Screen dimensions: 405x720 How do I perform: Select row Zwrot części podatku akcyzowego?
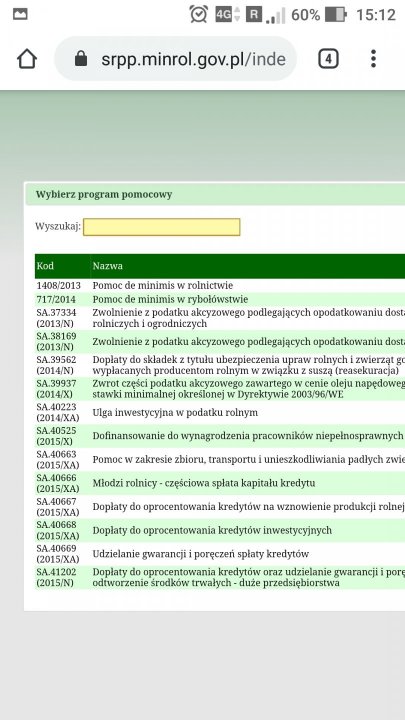(220, 388)
